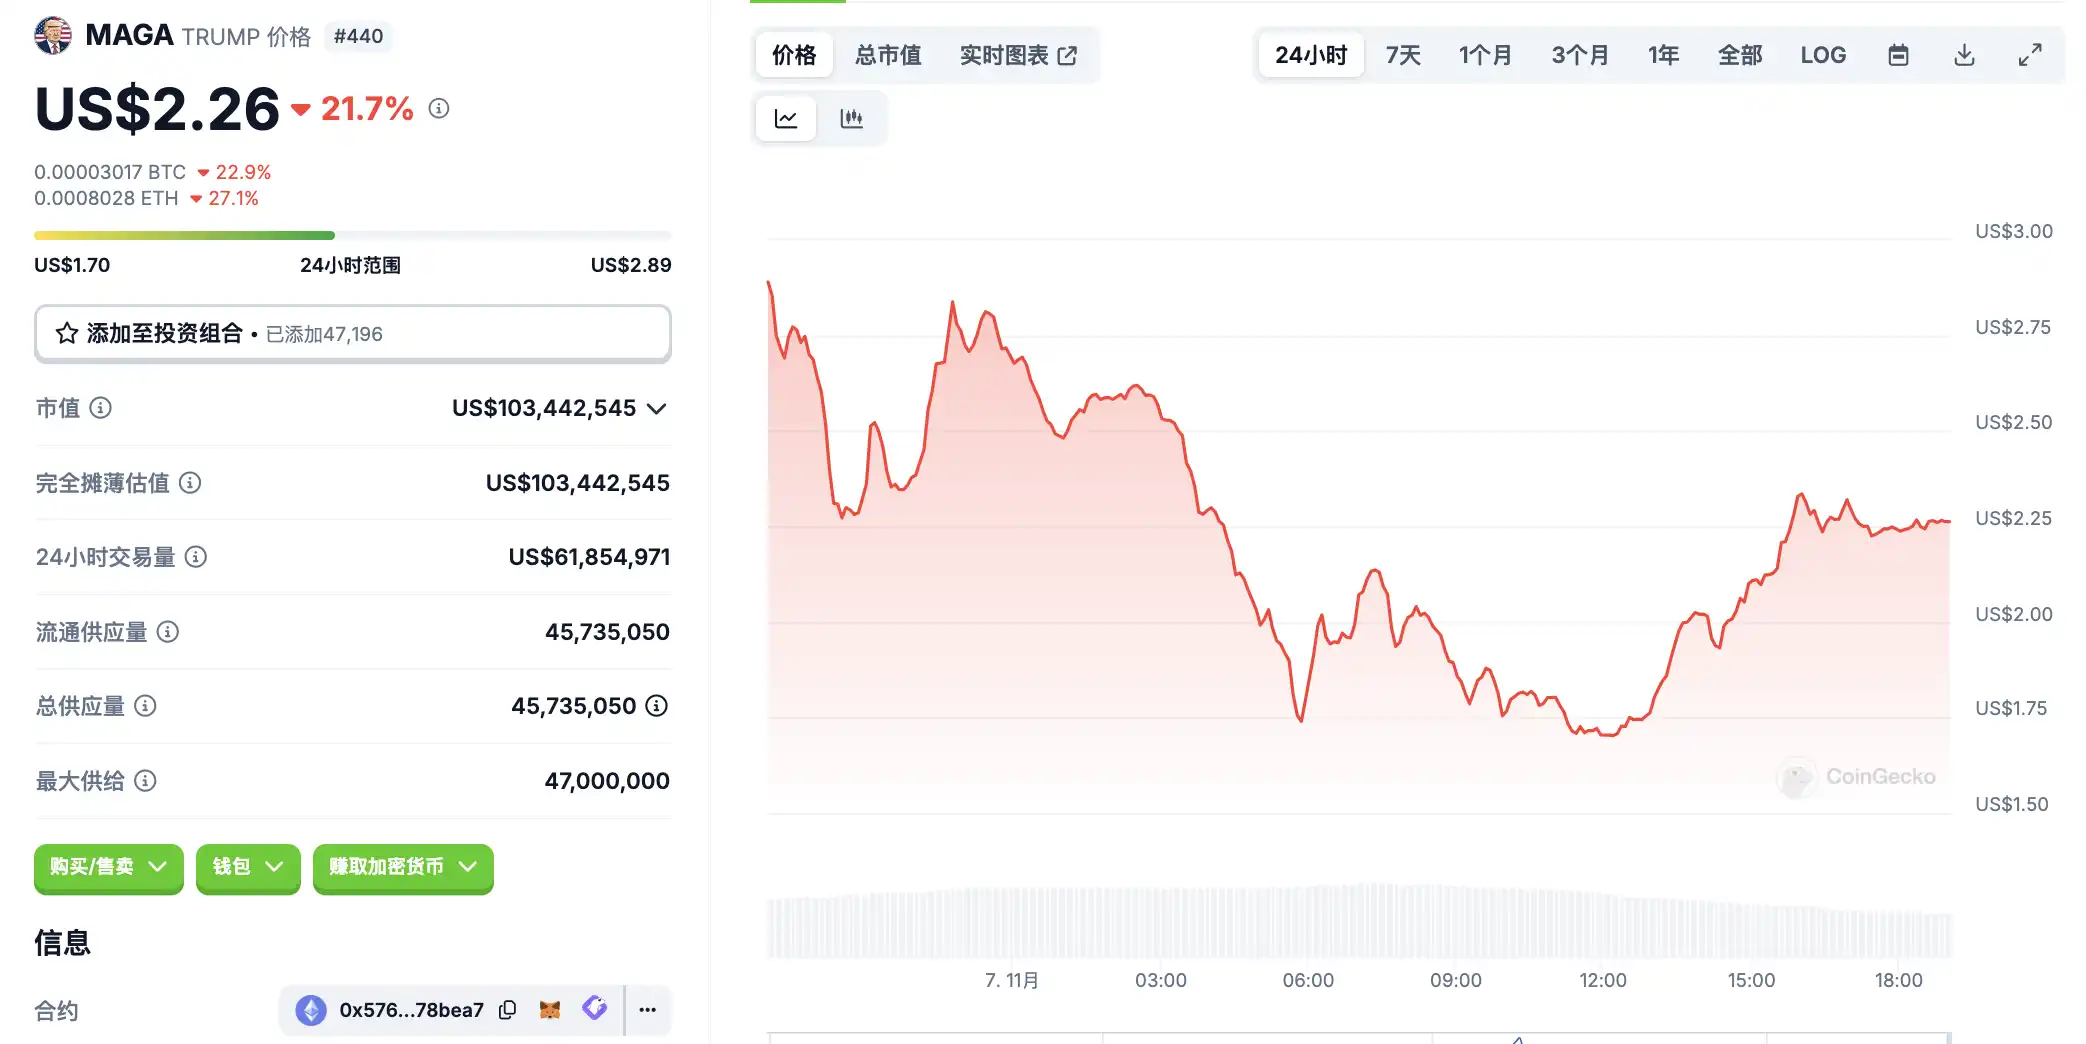Open the 购买/售卖 dropdown
The width and height of the screenshot is (2086, 1044).
(x=108, y=867)
